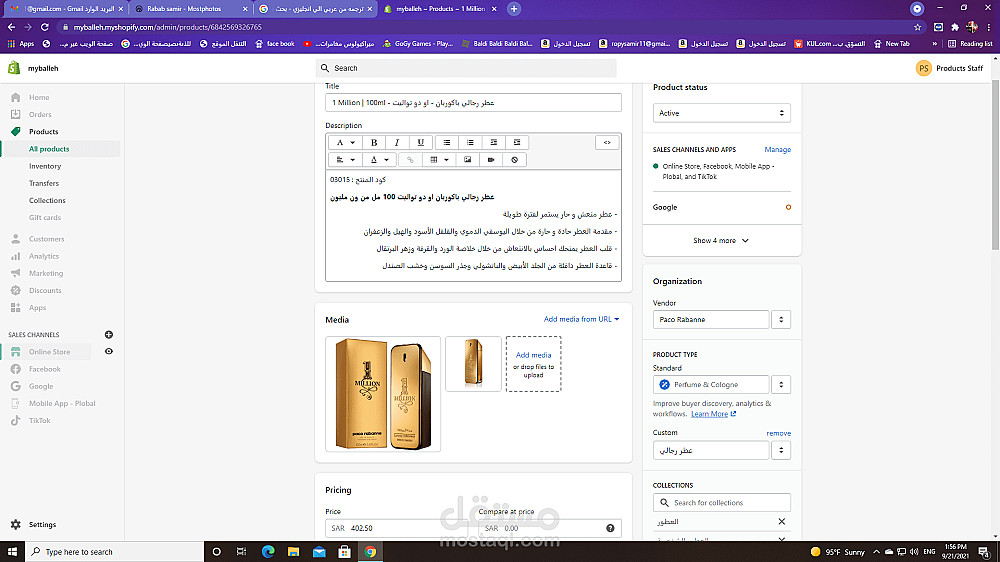
Task: Insert bulleted list in description
Action: tap(446, 142)
